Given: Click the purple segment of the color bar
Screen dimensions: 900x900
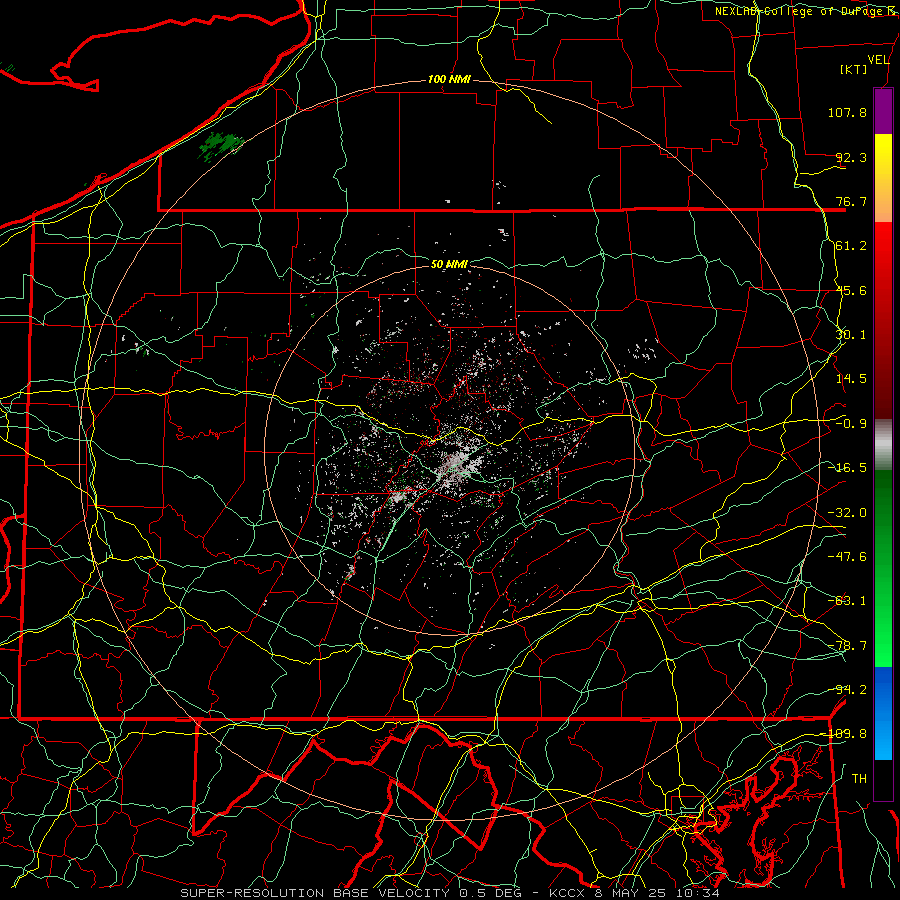Looking at the screenshot, I should click(883, 111).
